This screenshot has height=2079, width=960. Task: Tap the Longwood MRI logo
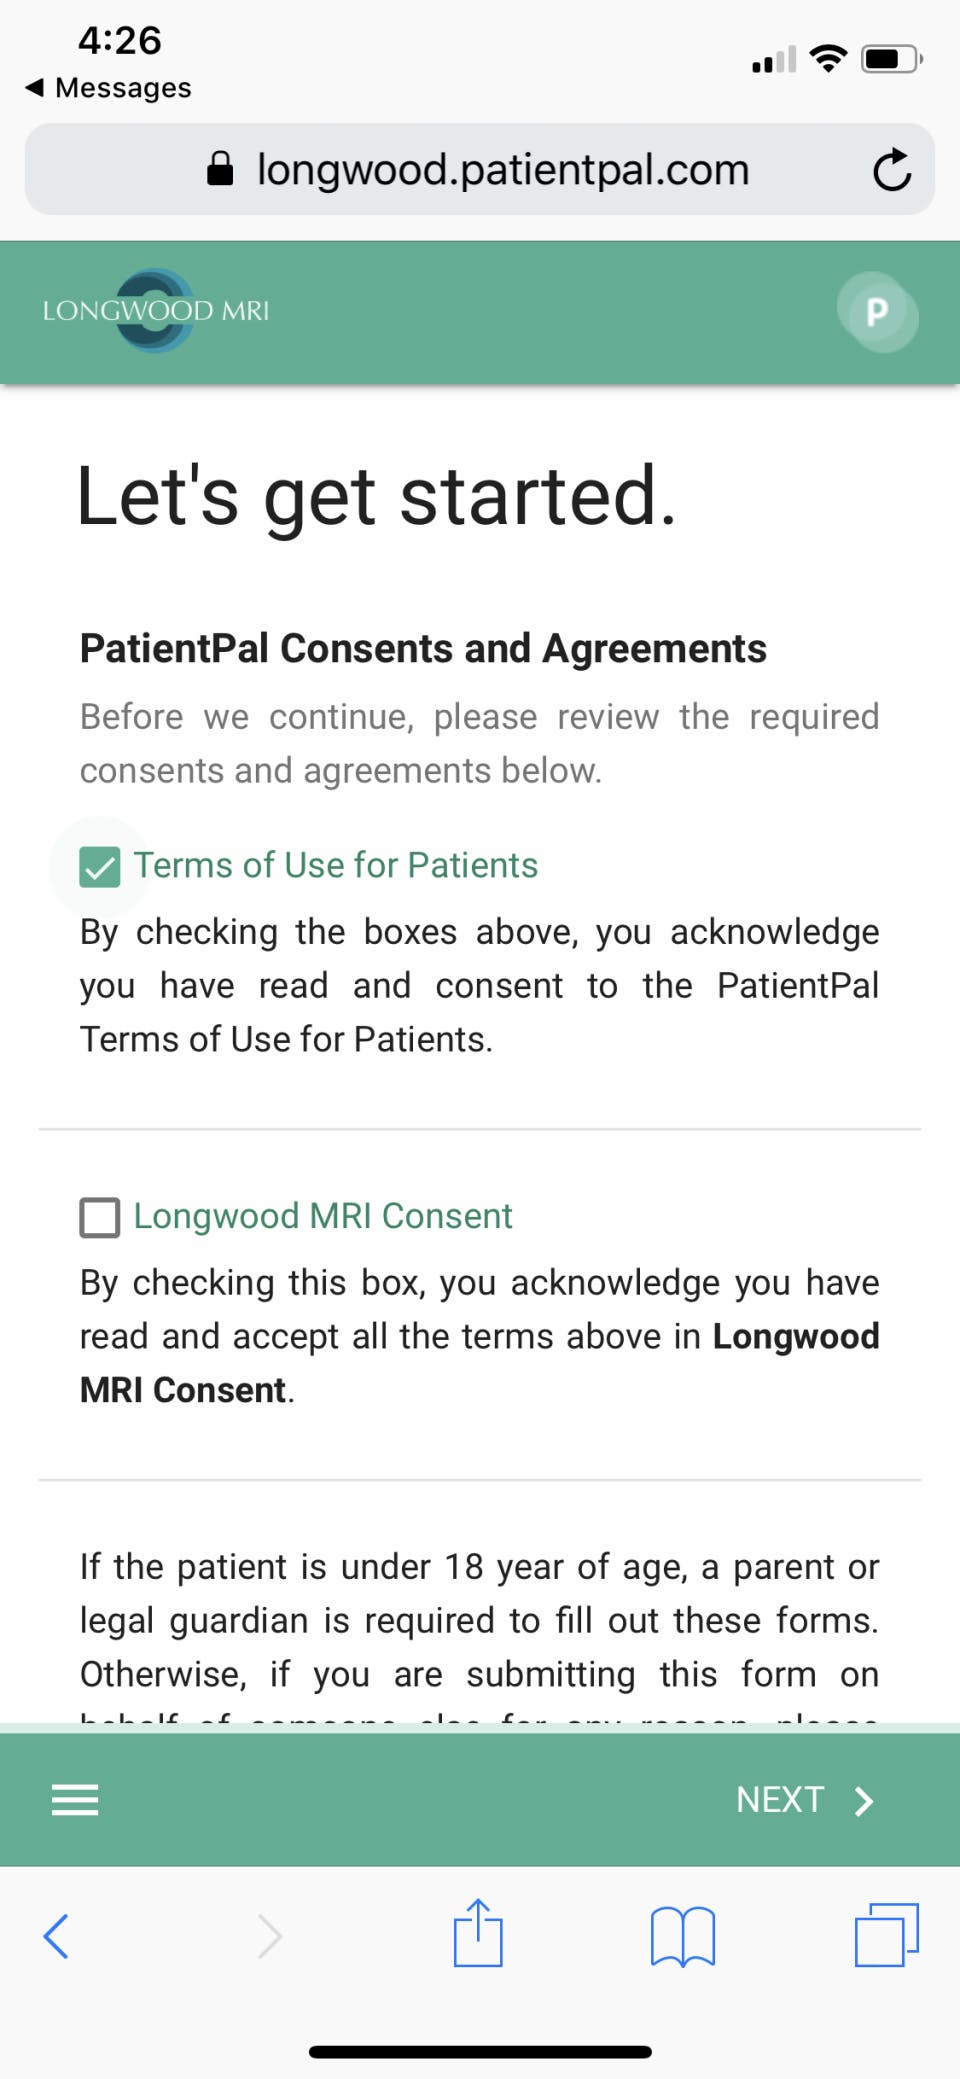[x=156, y=311]
